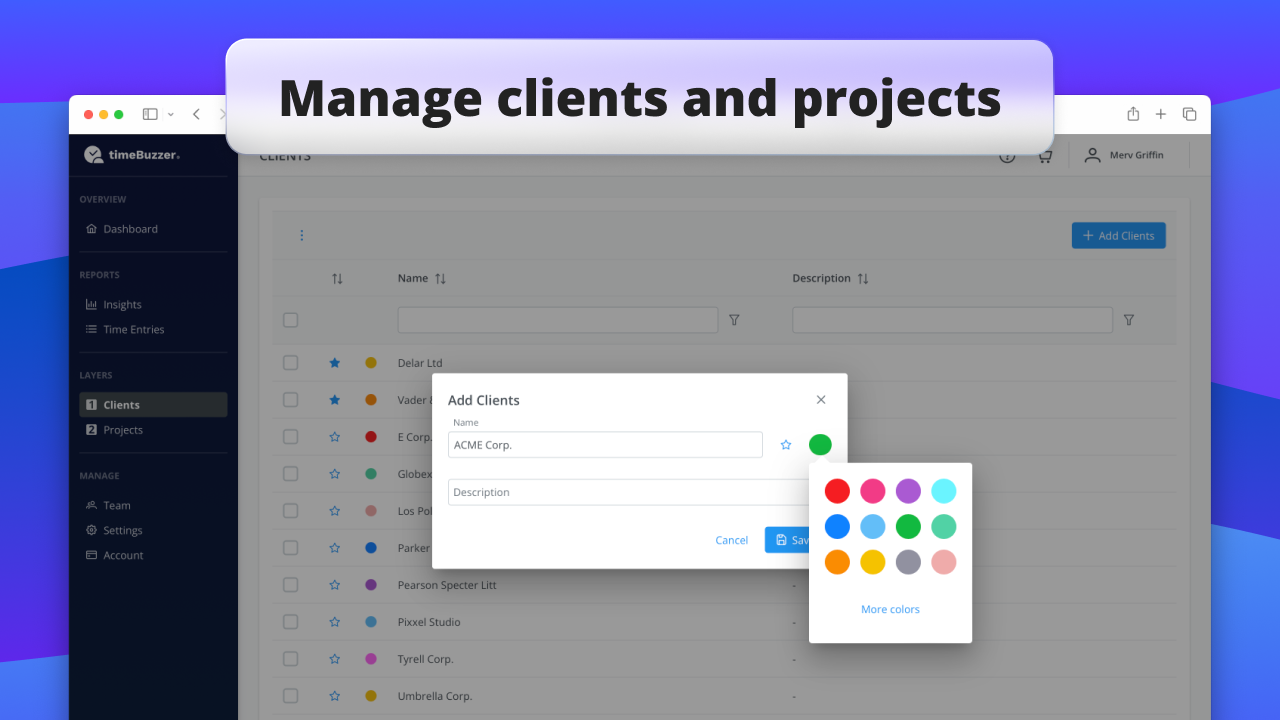
Task: Click the Name filter input field
Action: (558, 320)
